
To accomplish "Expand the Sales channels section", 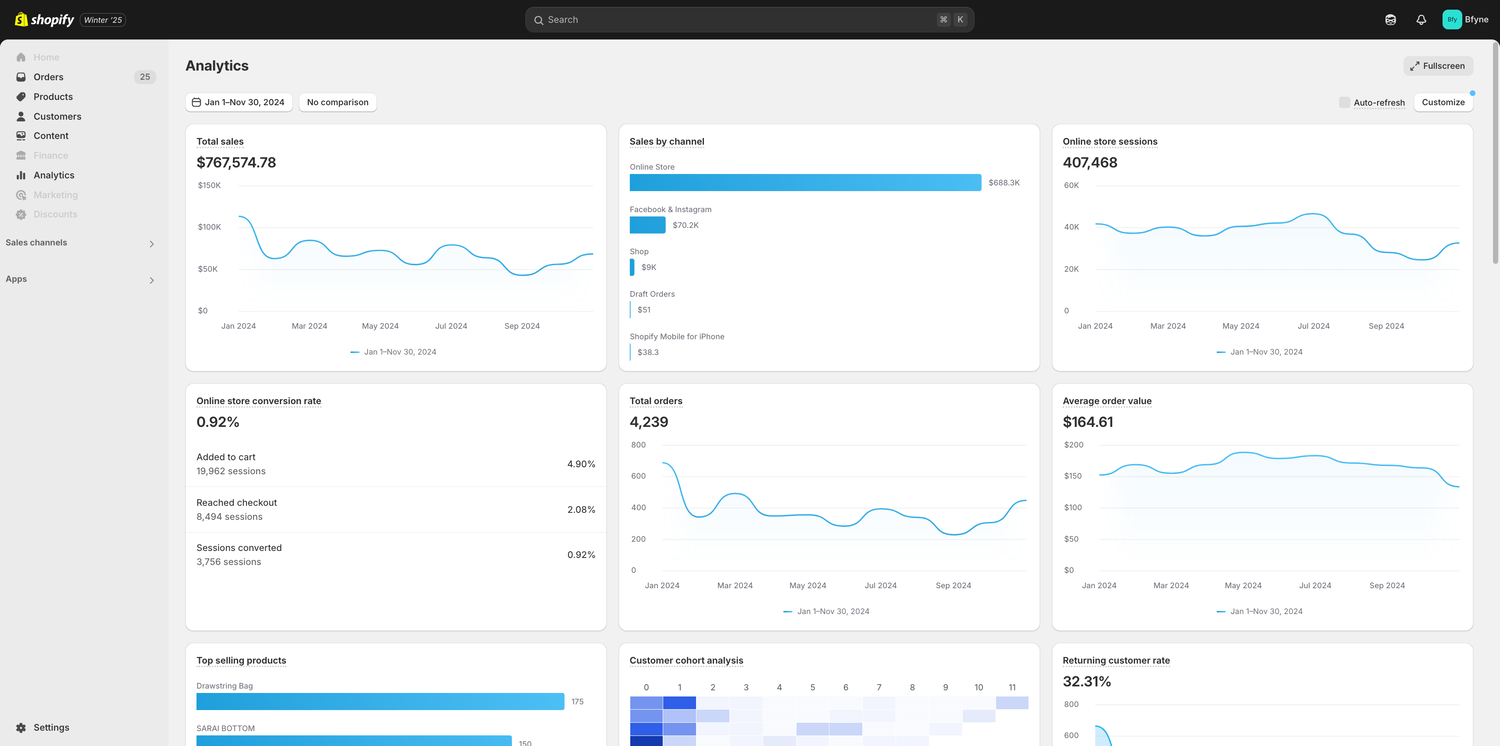I will 152,243.
